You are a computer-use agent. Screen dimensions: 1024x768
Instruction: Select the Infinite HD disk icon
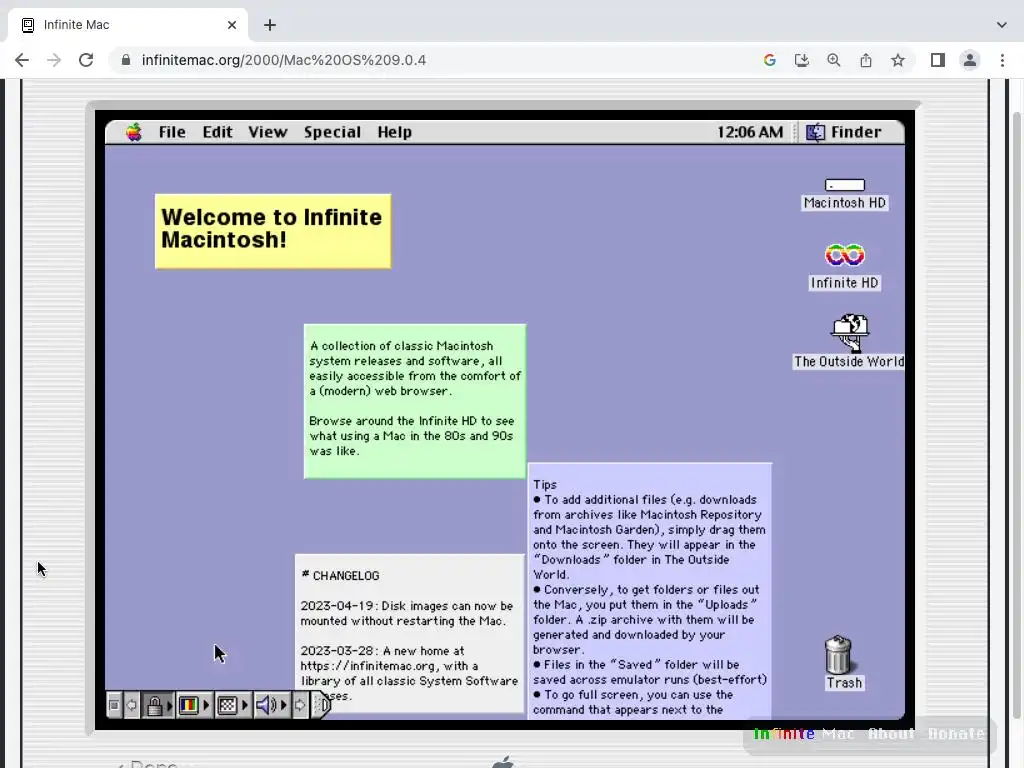[x=844, y=266]
